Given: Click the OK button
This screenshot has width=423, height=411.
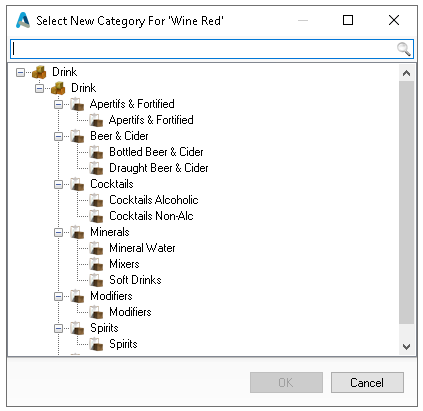Looking at the screenshot, I should (286, 382).
